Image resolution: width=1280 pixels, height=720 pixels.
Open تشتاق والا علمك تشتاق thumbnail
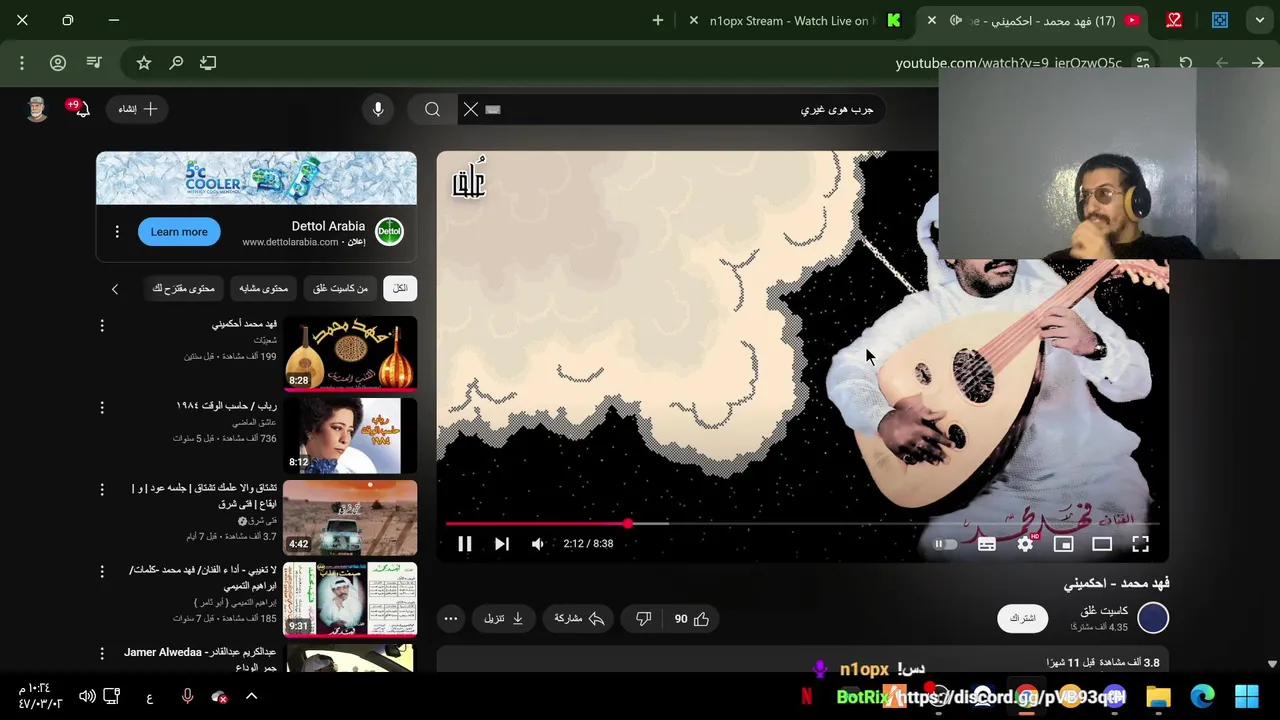point(350,517)
